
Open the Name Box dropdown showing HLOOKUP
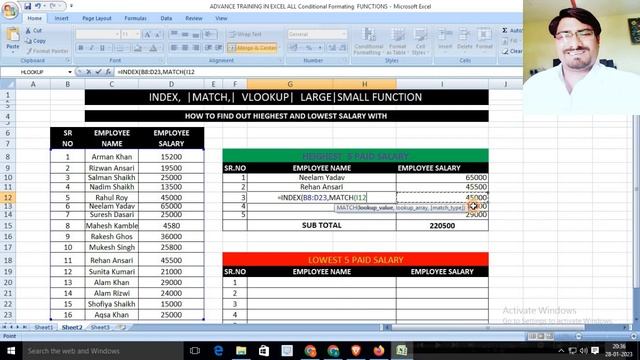70,72
